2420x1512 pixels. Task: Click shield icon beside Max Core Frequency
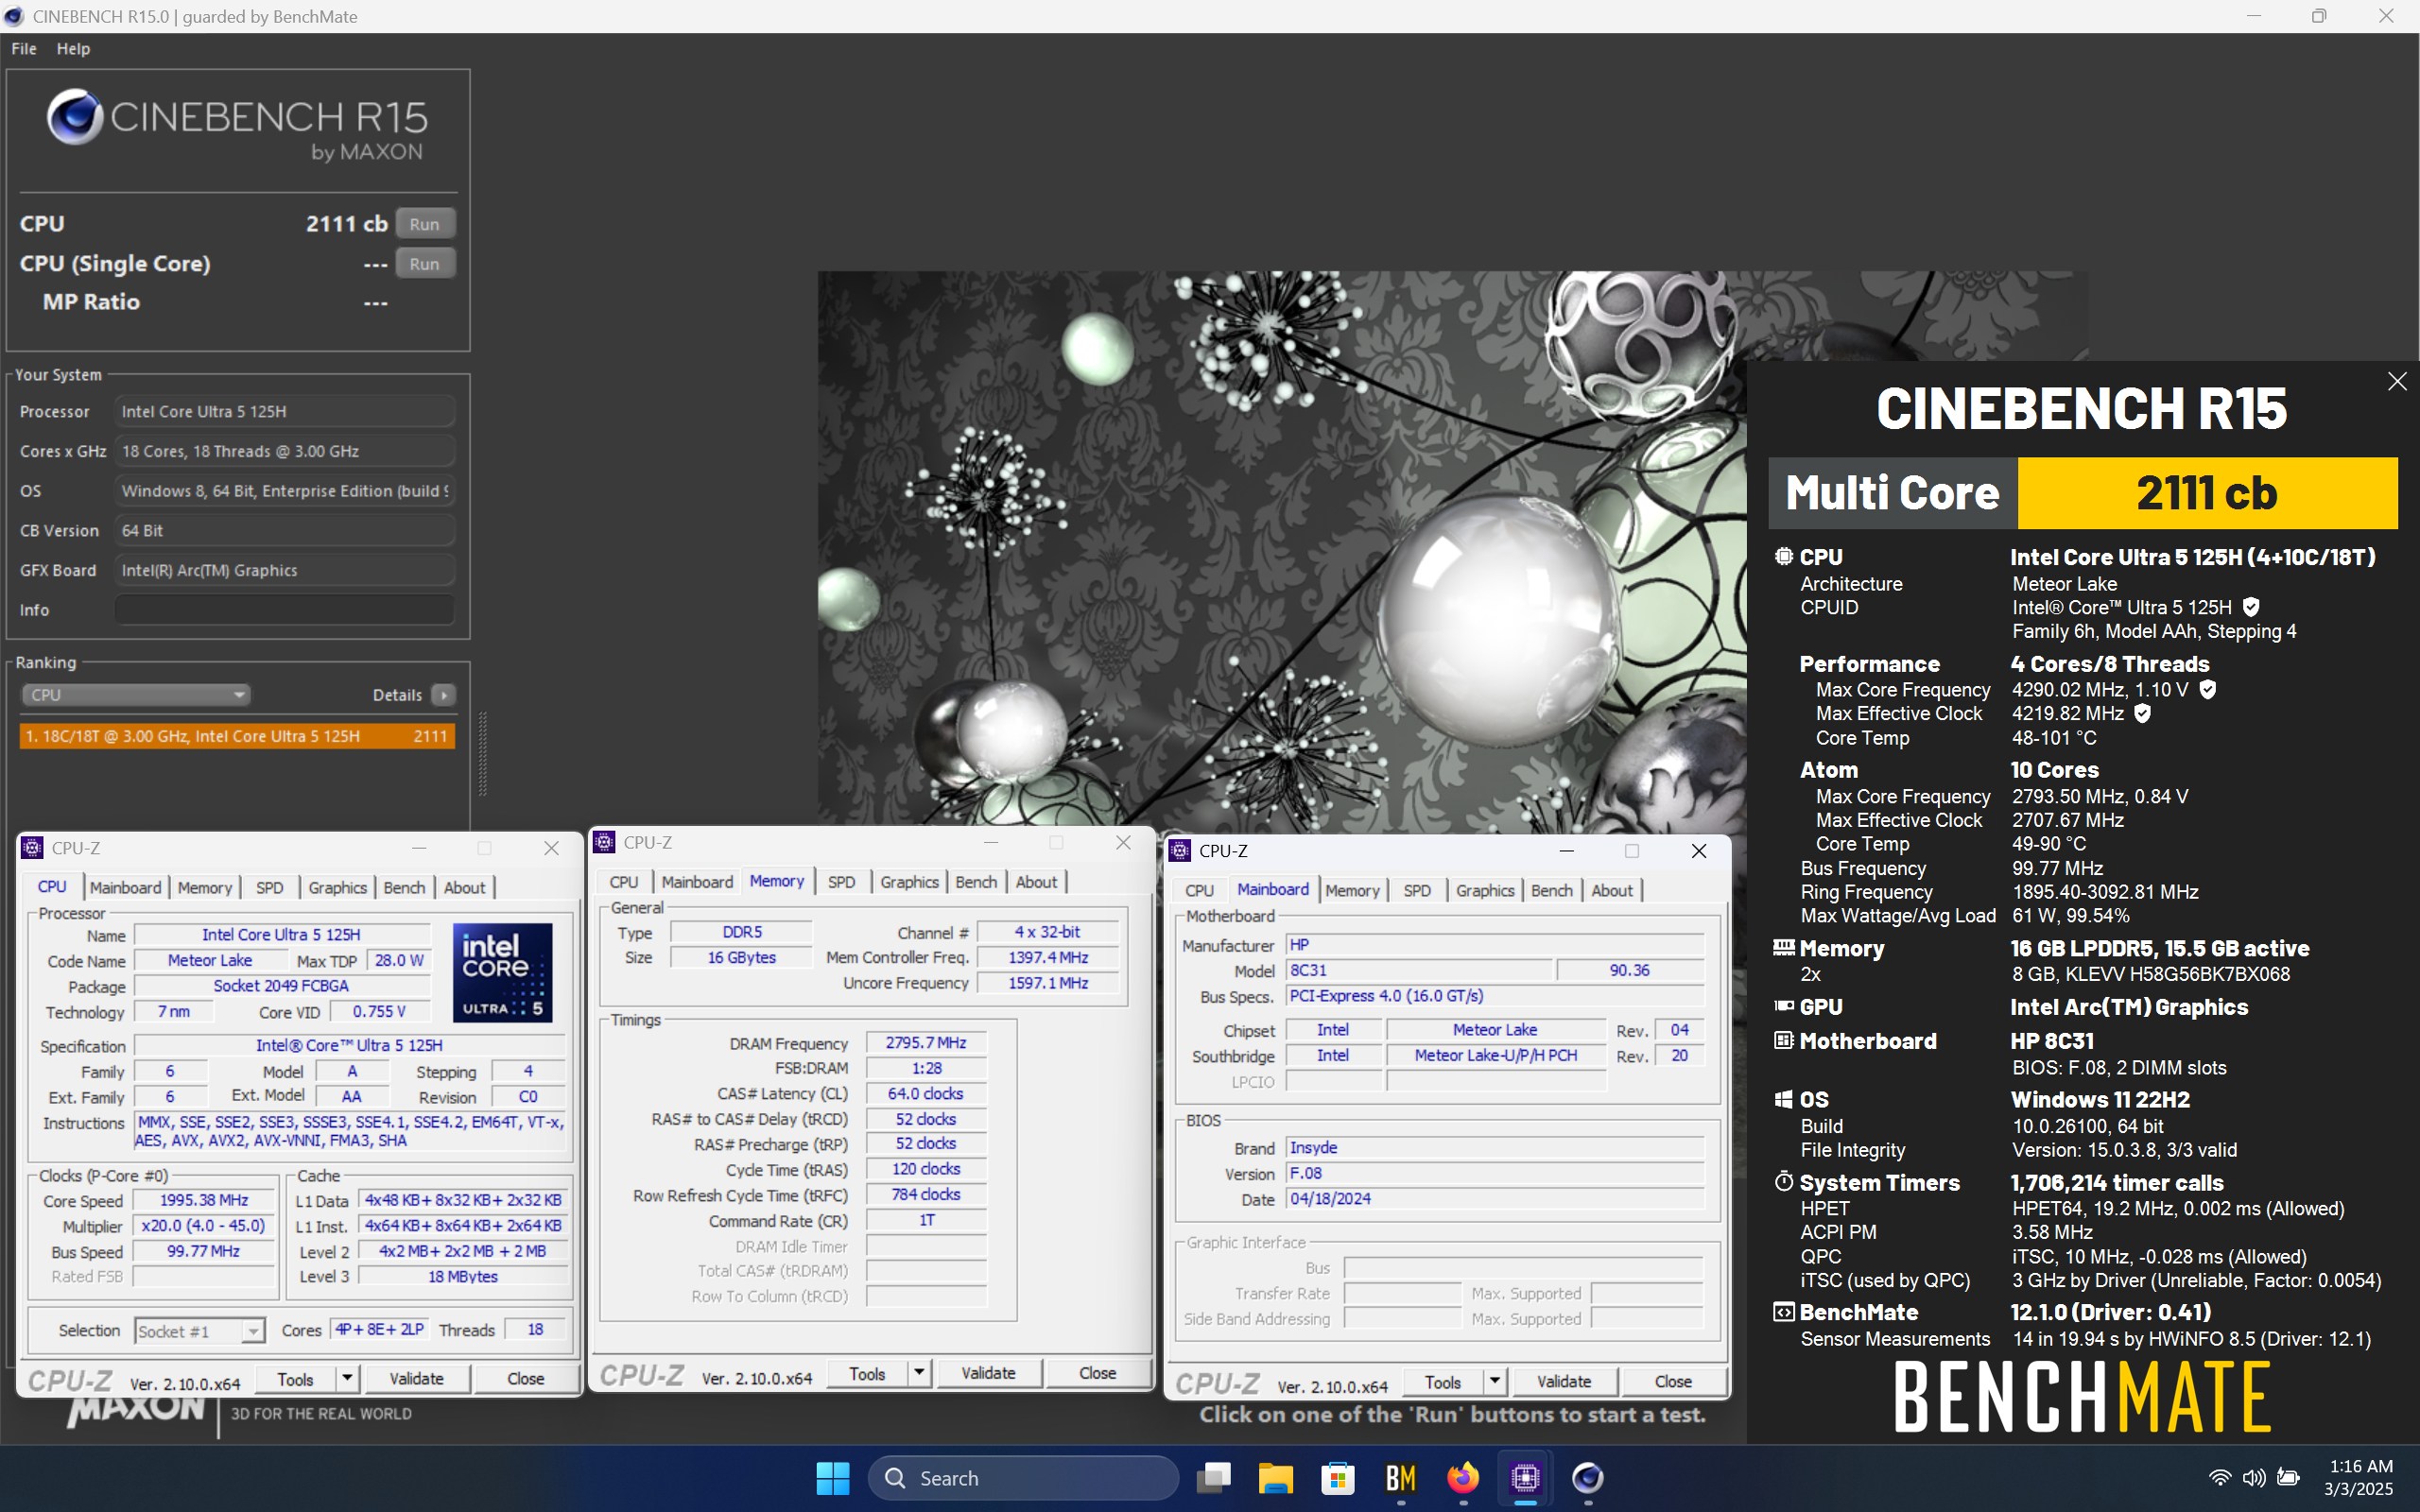2208,689
